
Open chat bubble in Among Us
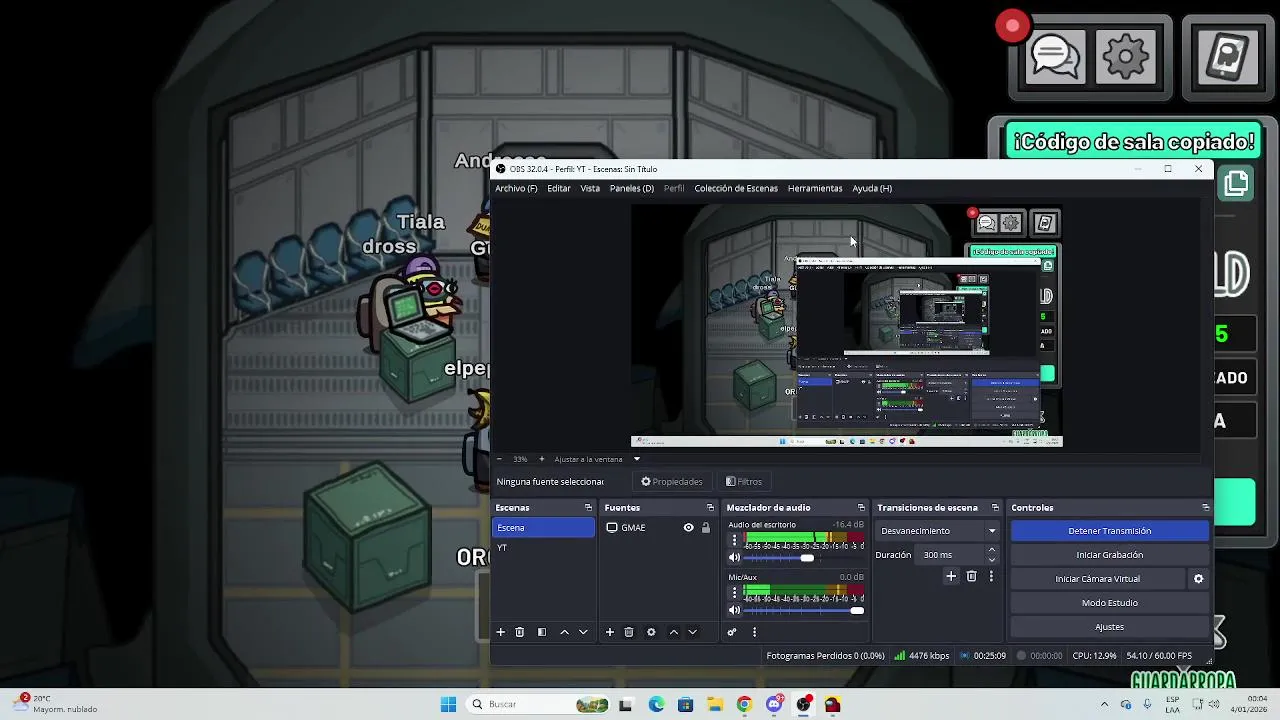click(x=1054, y=57)
